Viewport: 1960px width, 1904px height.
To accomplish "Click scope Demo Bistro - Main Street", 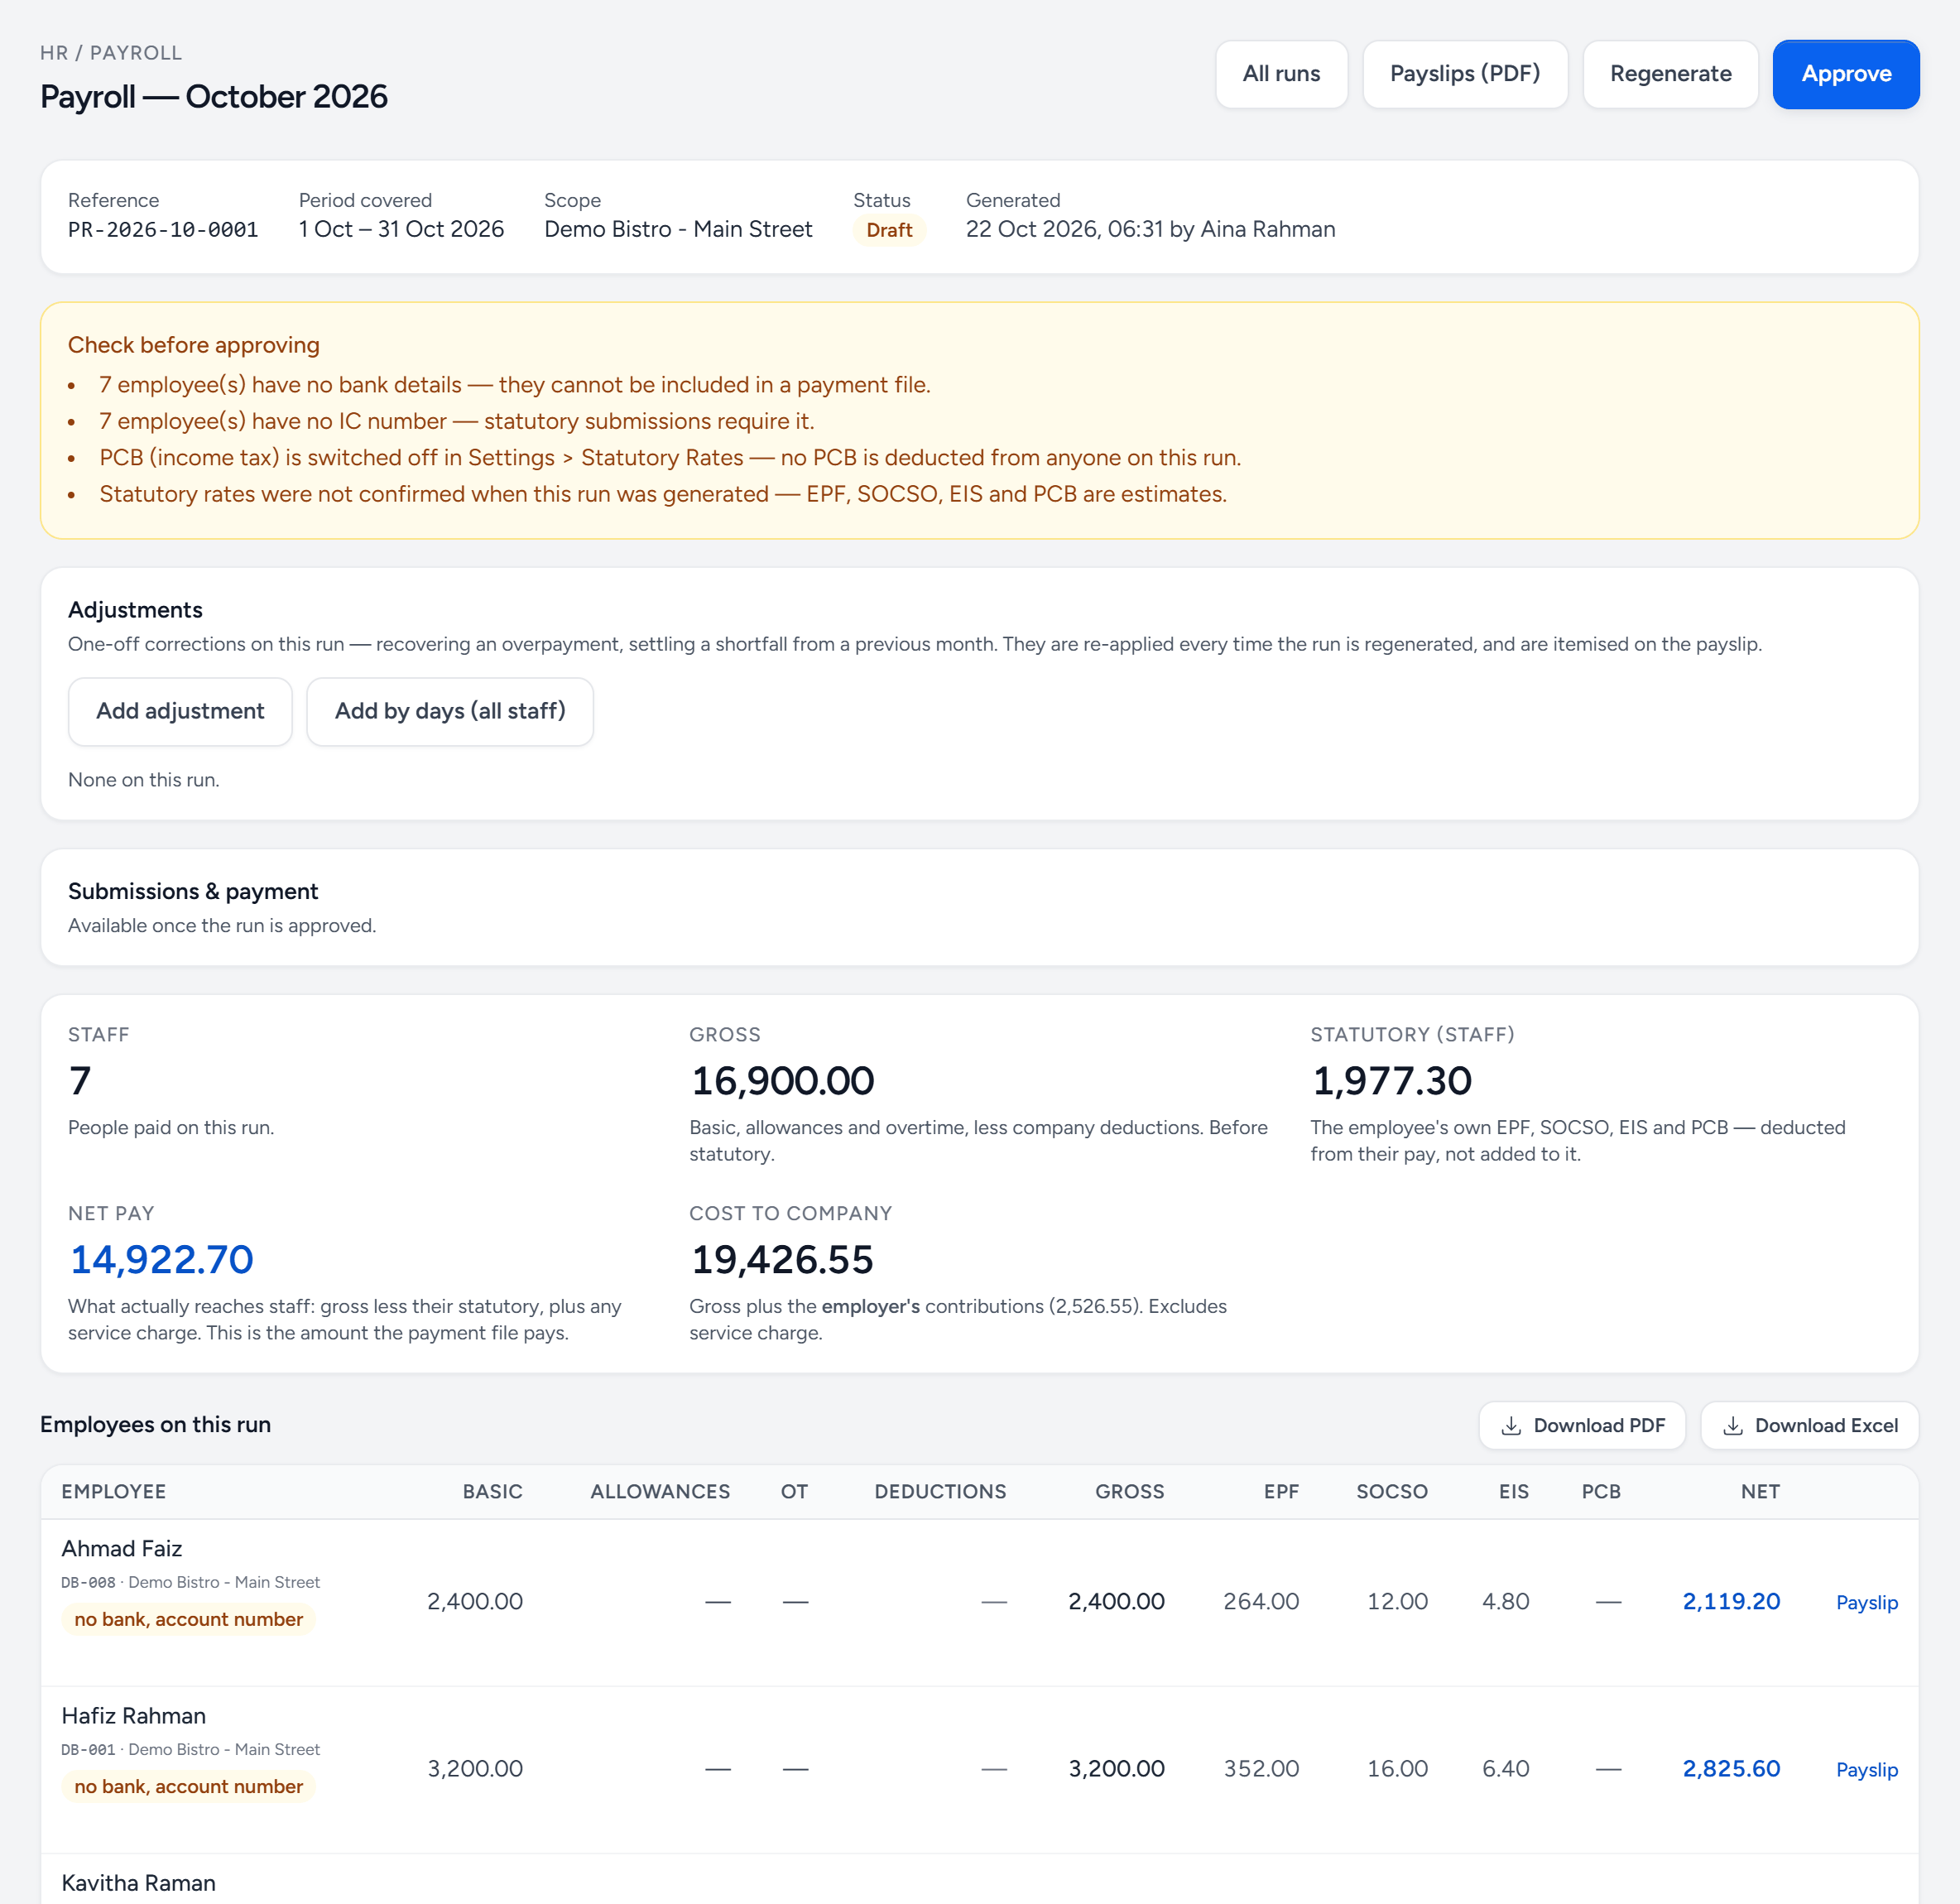I will click(x=678, y=229).
